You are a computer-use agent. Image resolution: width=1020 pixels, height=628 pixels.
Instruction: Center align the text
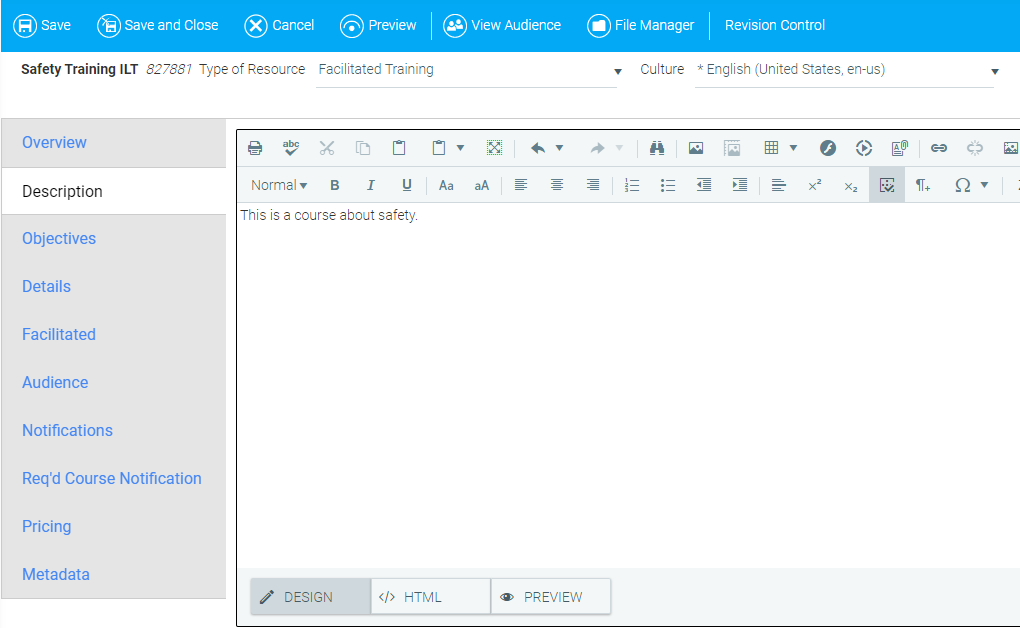coord(557,185)
